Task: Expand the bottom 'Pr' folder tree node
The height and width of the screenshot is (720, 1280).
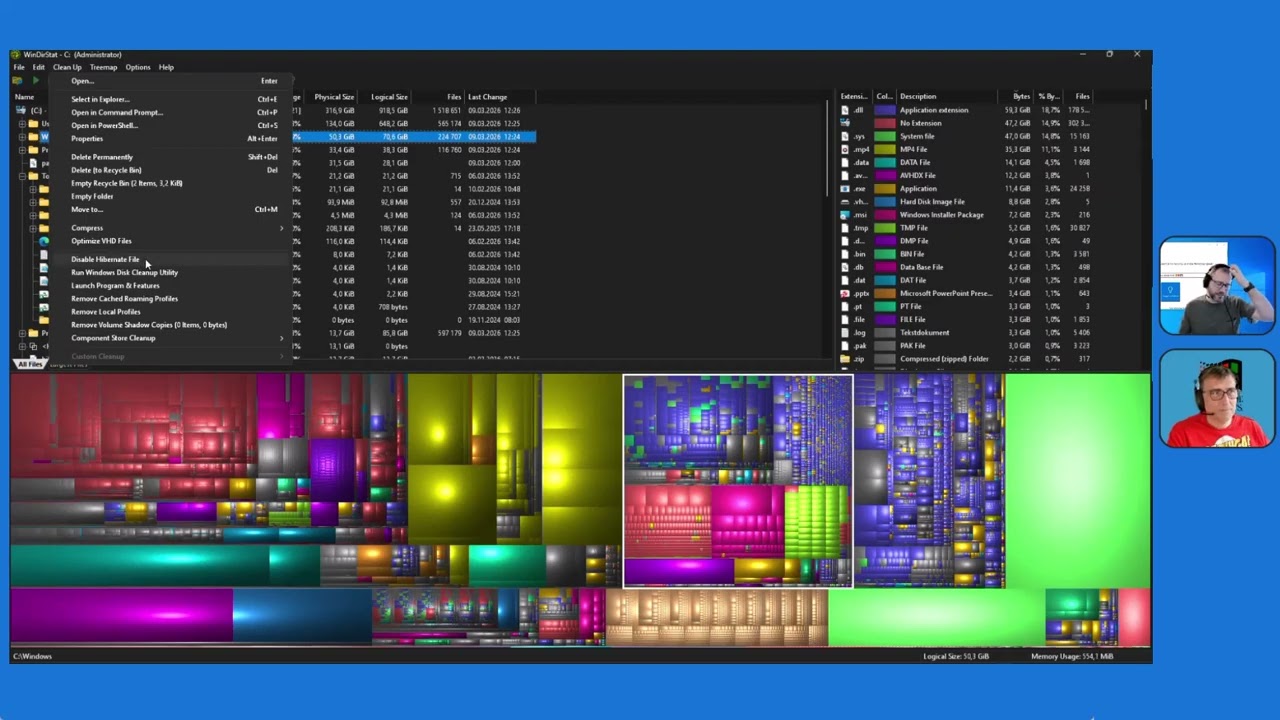Action: pyautogui.click(x=22, y=333)
